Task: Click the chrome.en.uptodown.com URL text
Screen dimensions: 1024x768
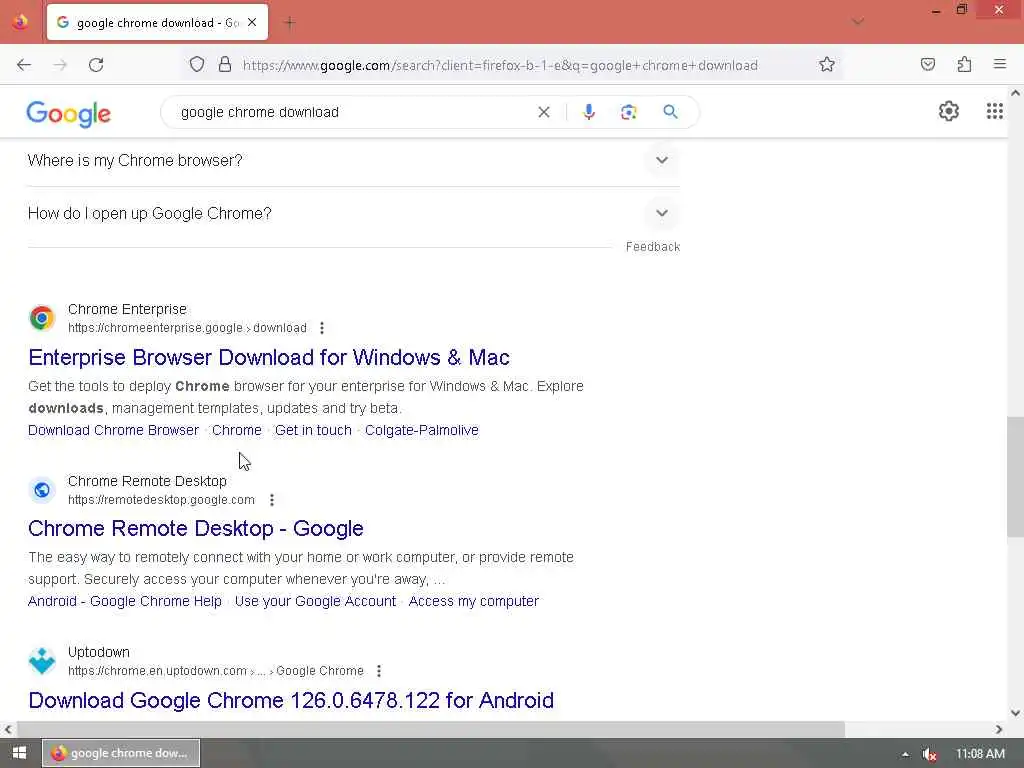Action: click(216, 671)
